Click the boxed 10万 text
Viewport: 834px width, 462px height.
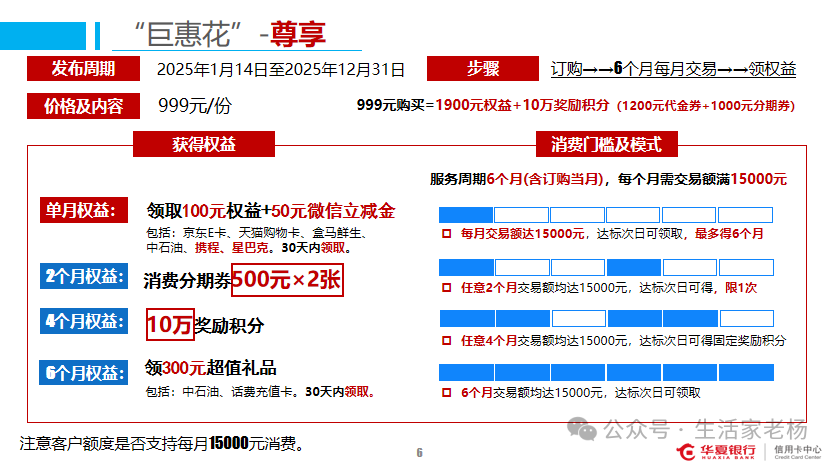point(170,324)
